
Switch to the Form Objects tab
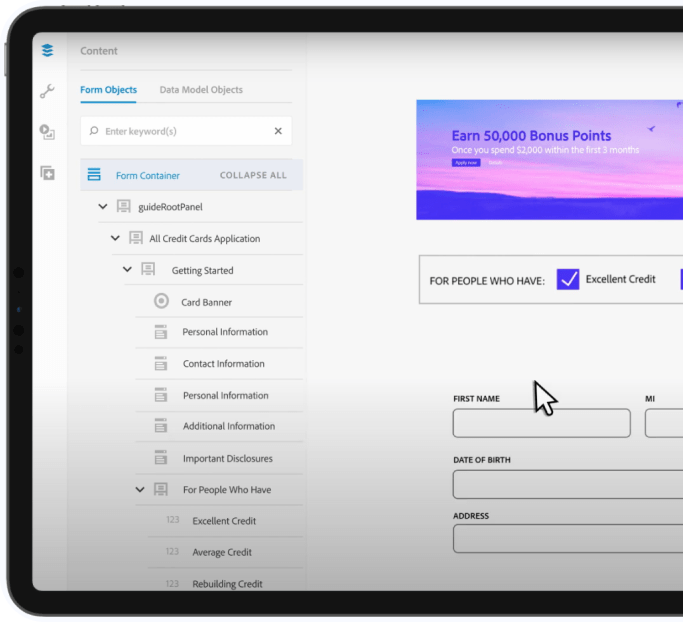pyautogui.click(x=108, y=90)
